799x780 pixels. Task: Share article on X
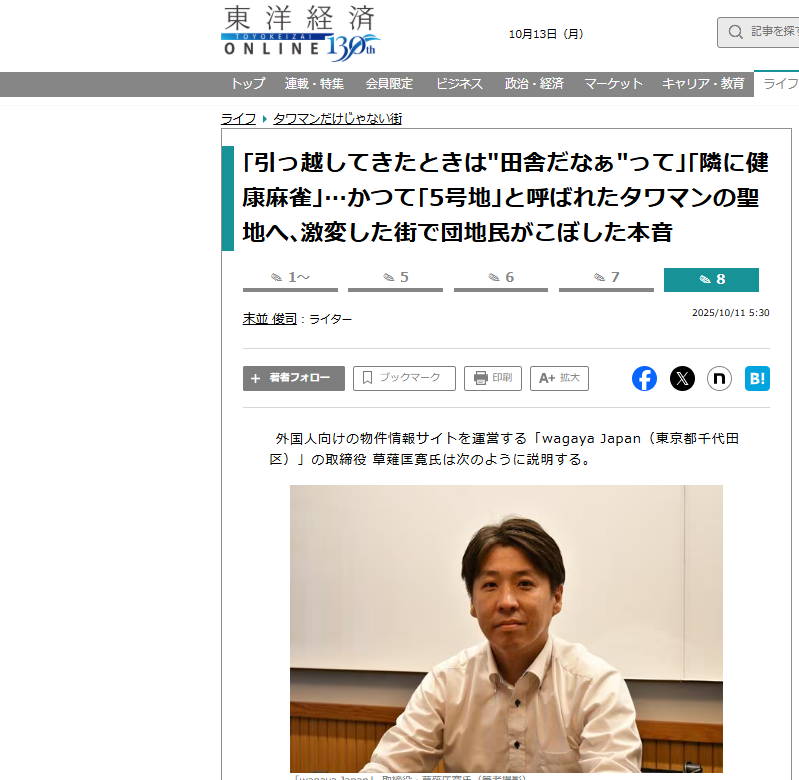(x=682, y=379)
